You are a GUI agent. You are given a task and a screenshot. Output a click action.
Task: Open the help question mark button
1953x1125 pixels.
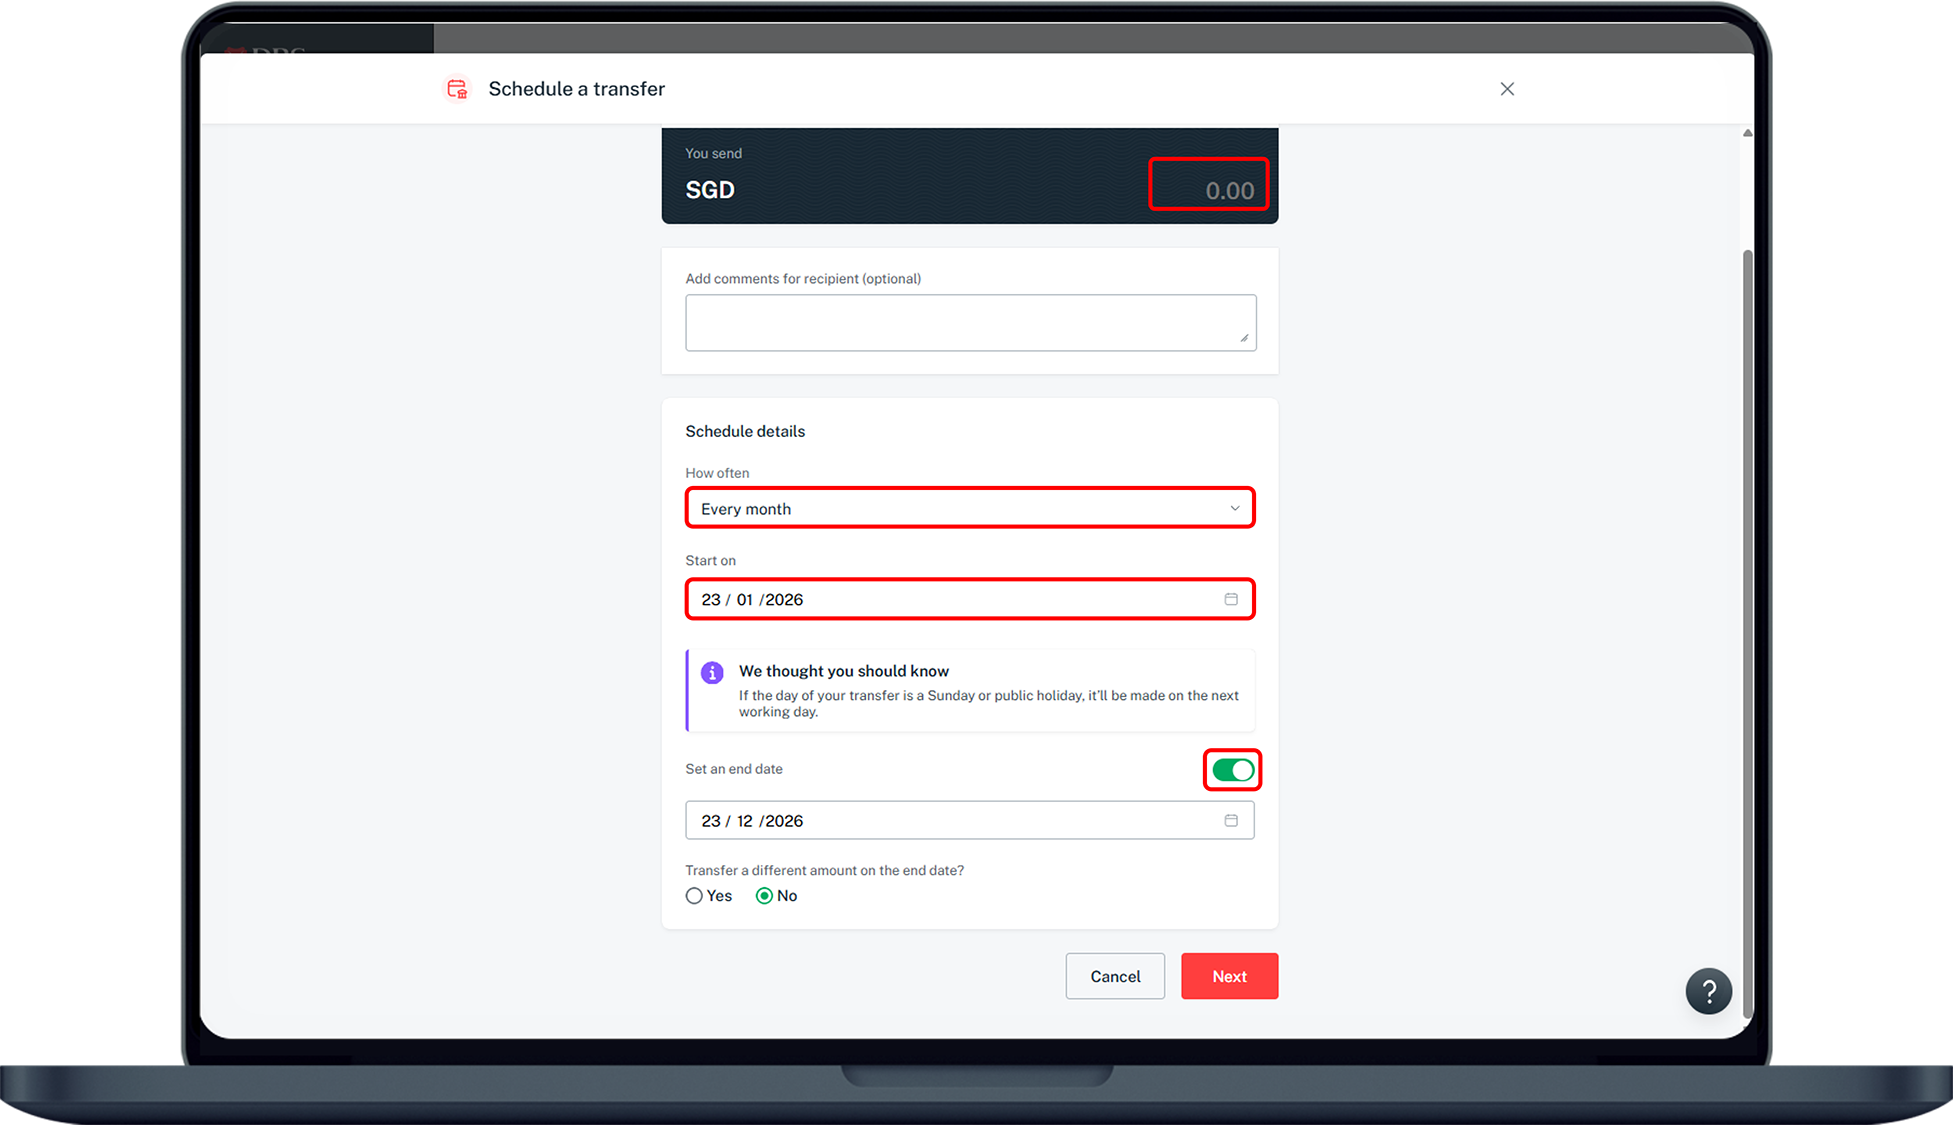[x=1708, y=991]
